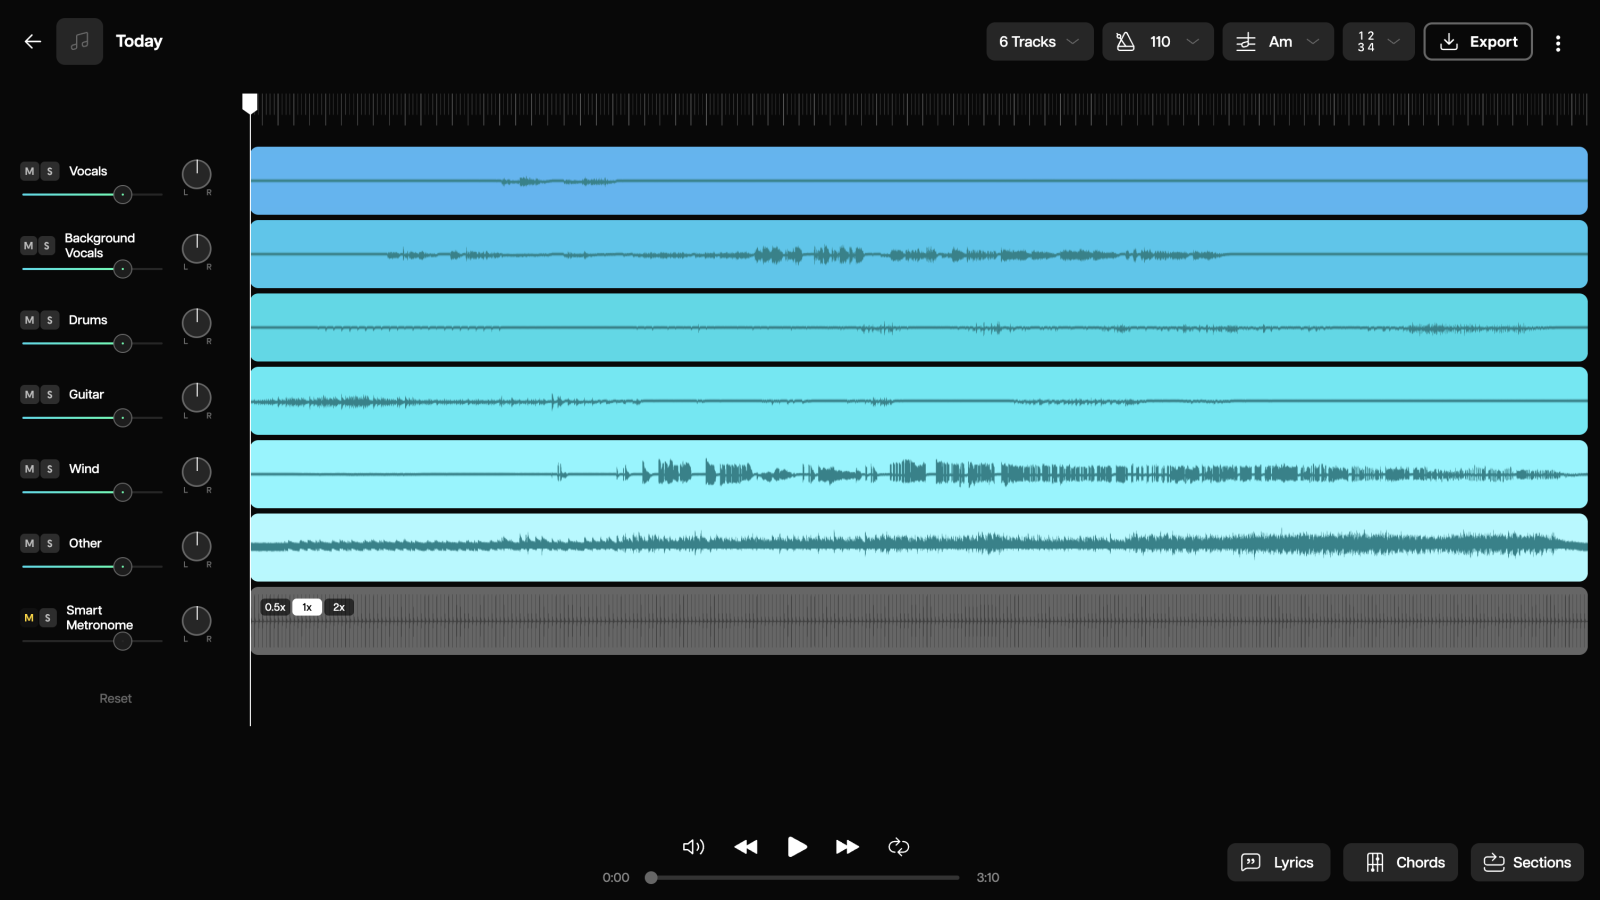Open the Chords panel

[x=1400, y=862]
